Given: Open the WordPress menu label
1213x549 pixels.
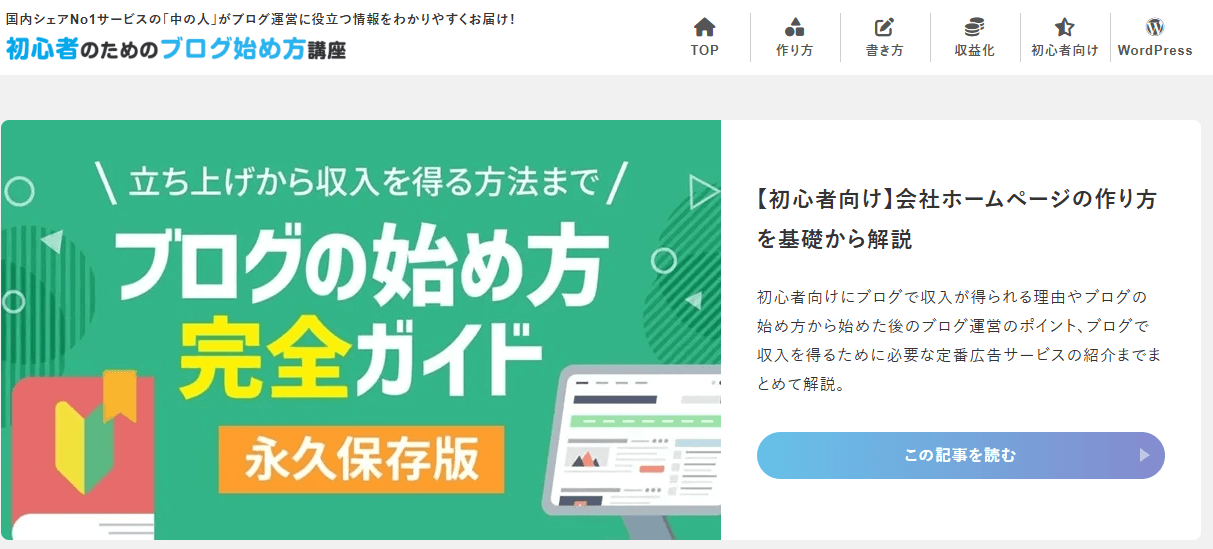Looking at the screenshot, I should (x=1155, y=51).
